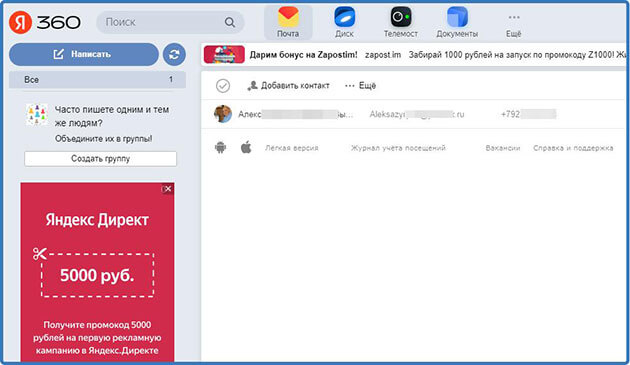
Task: Expand contact actions Ещё menu
Action: (x=360, y=86)
